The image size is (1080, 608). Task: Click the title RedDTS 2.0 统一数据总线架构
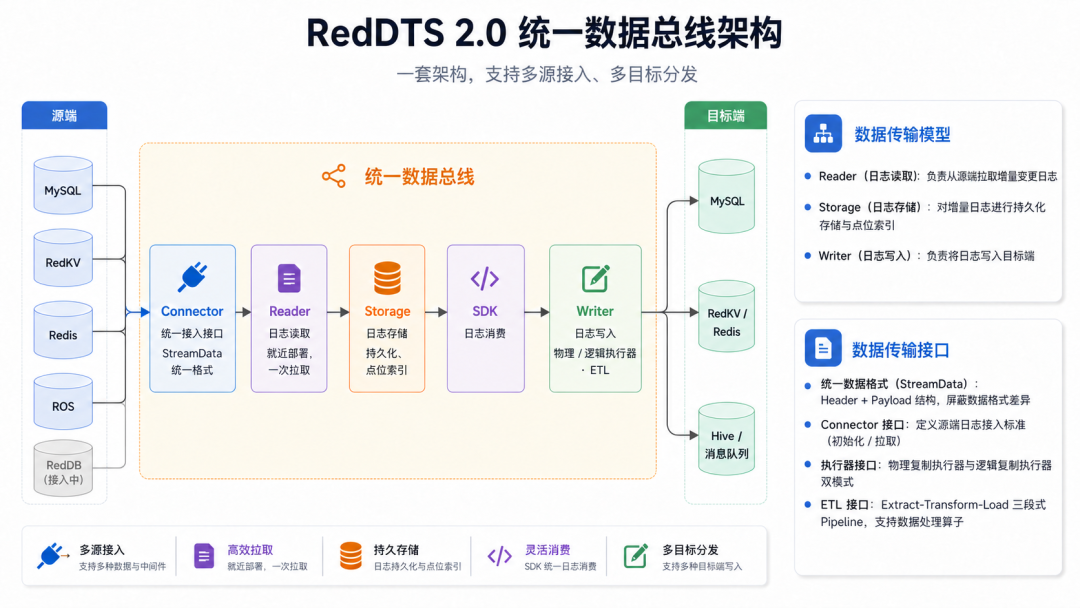(x=544, y=34)
